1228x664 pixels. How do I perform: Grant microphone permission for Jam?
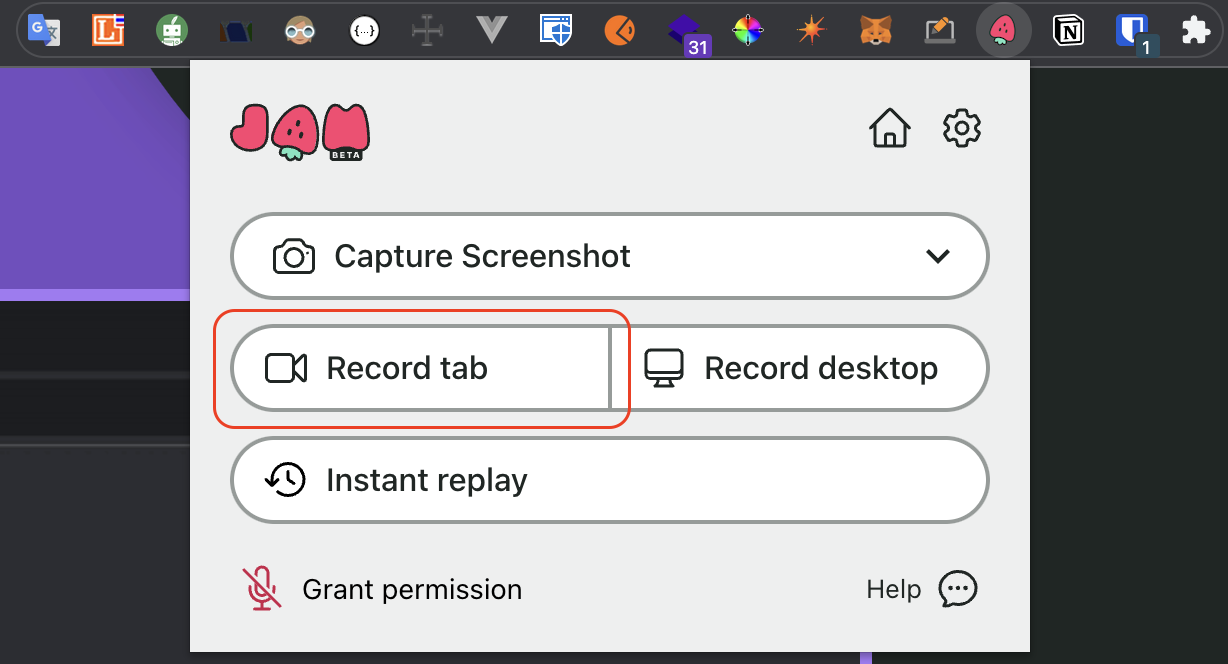(385, 589)
